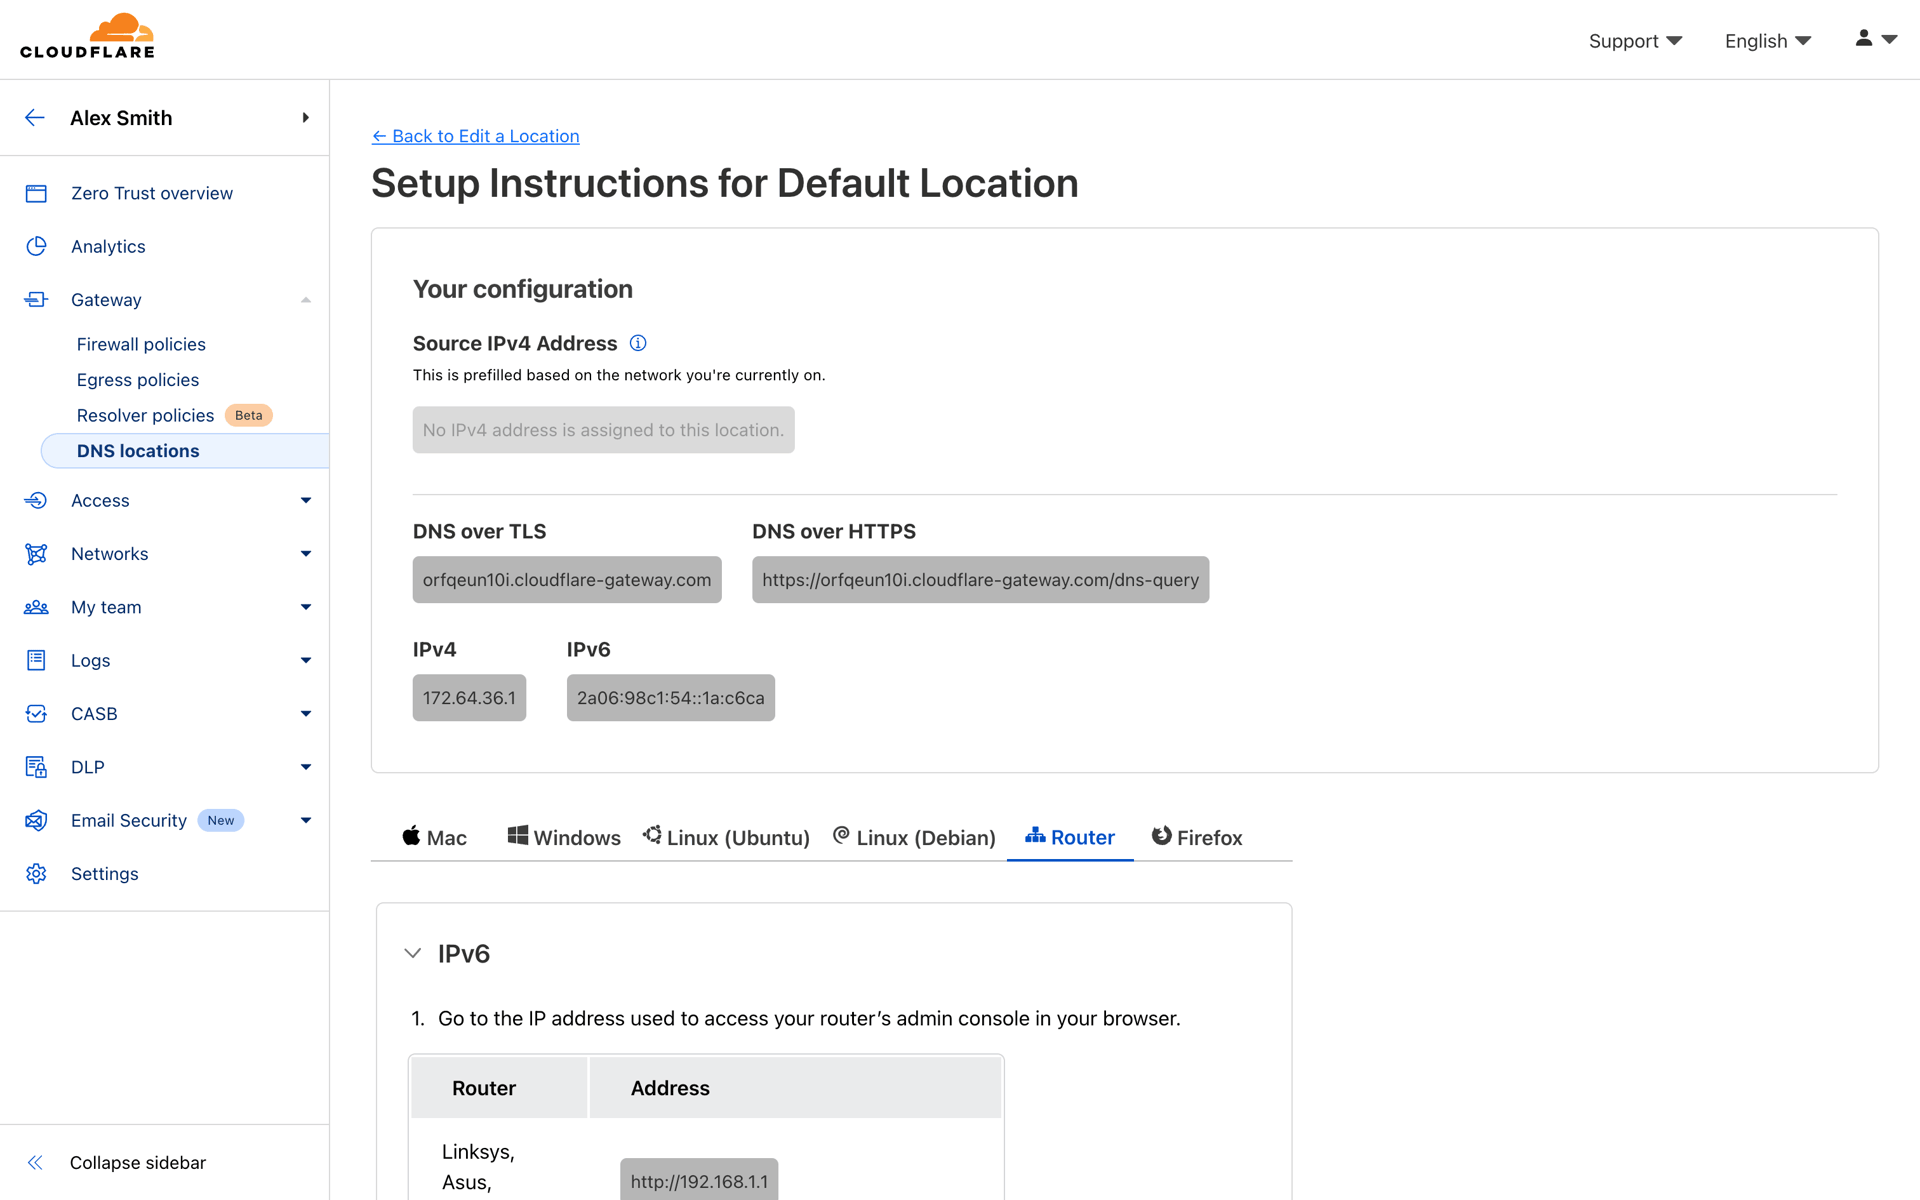Click the Access sidebar icon
This screenshot has width=1920, height=1200.
point(36,500)
